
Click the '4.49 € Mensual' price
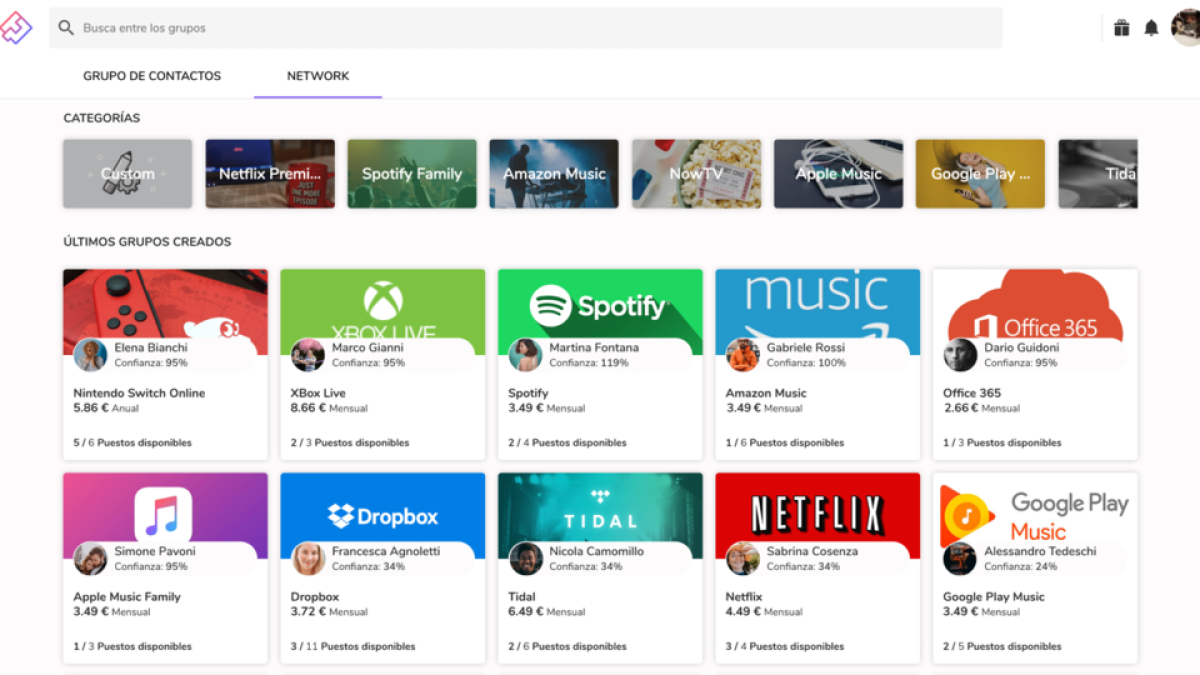tap(764, 612)
